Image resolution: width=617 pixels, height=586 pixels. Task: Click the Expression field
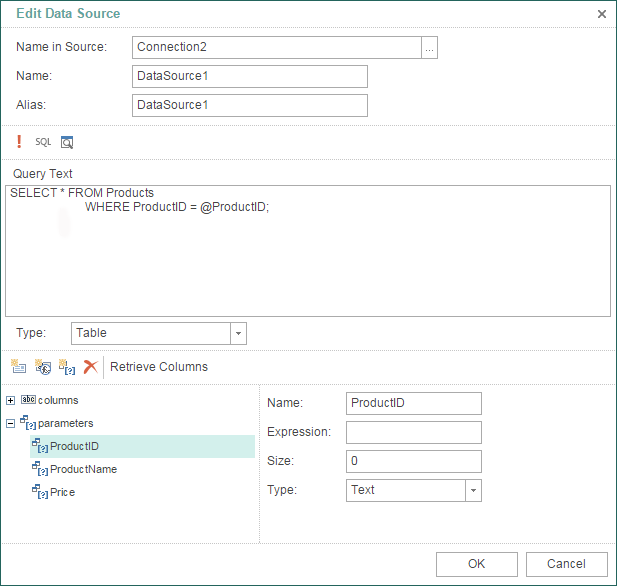click(x=414, y=433)
